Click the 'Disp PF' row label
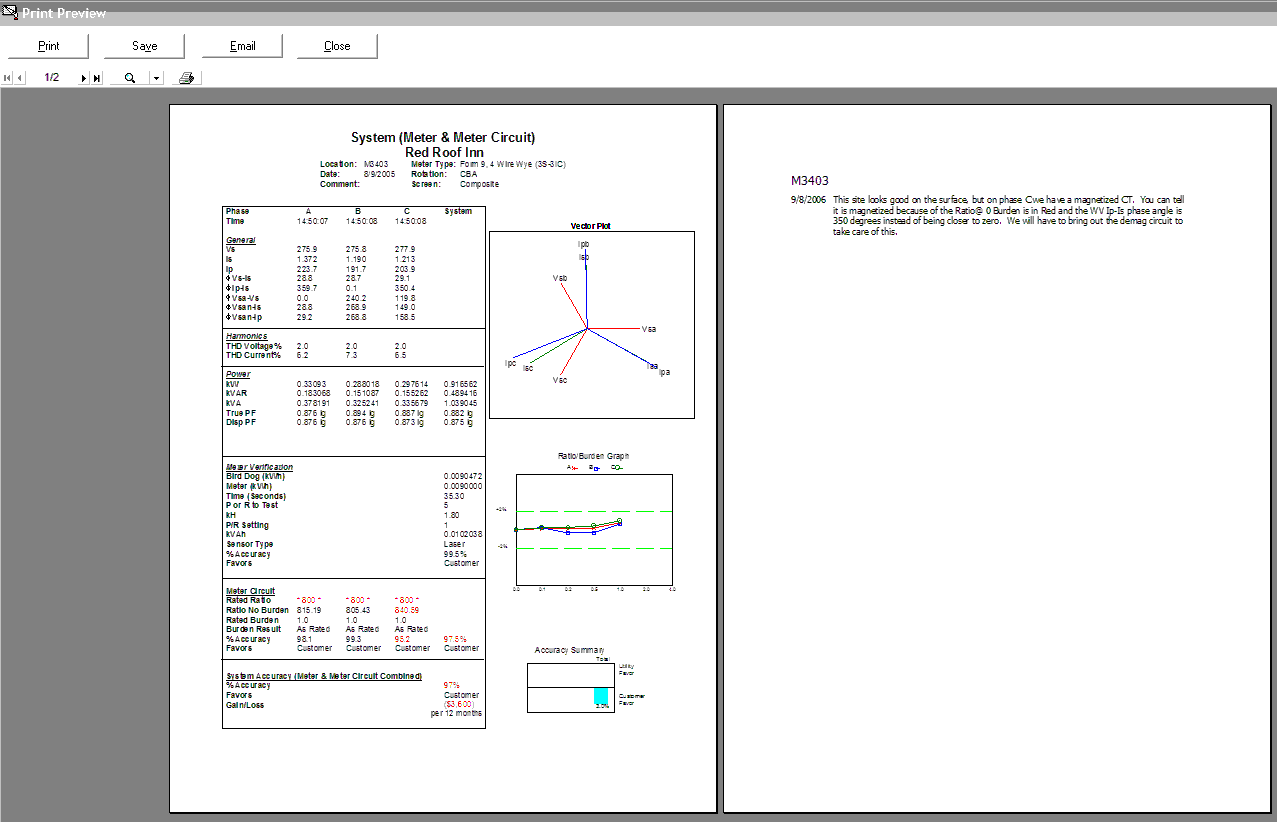The image size is (1277, 822). coord(242,422)
